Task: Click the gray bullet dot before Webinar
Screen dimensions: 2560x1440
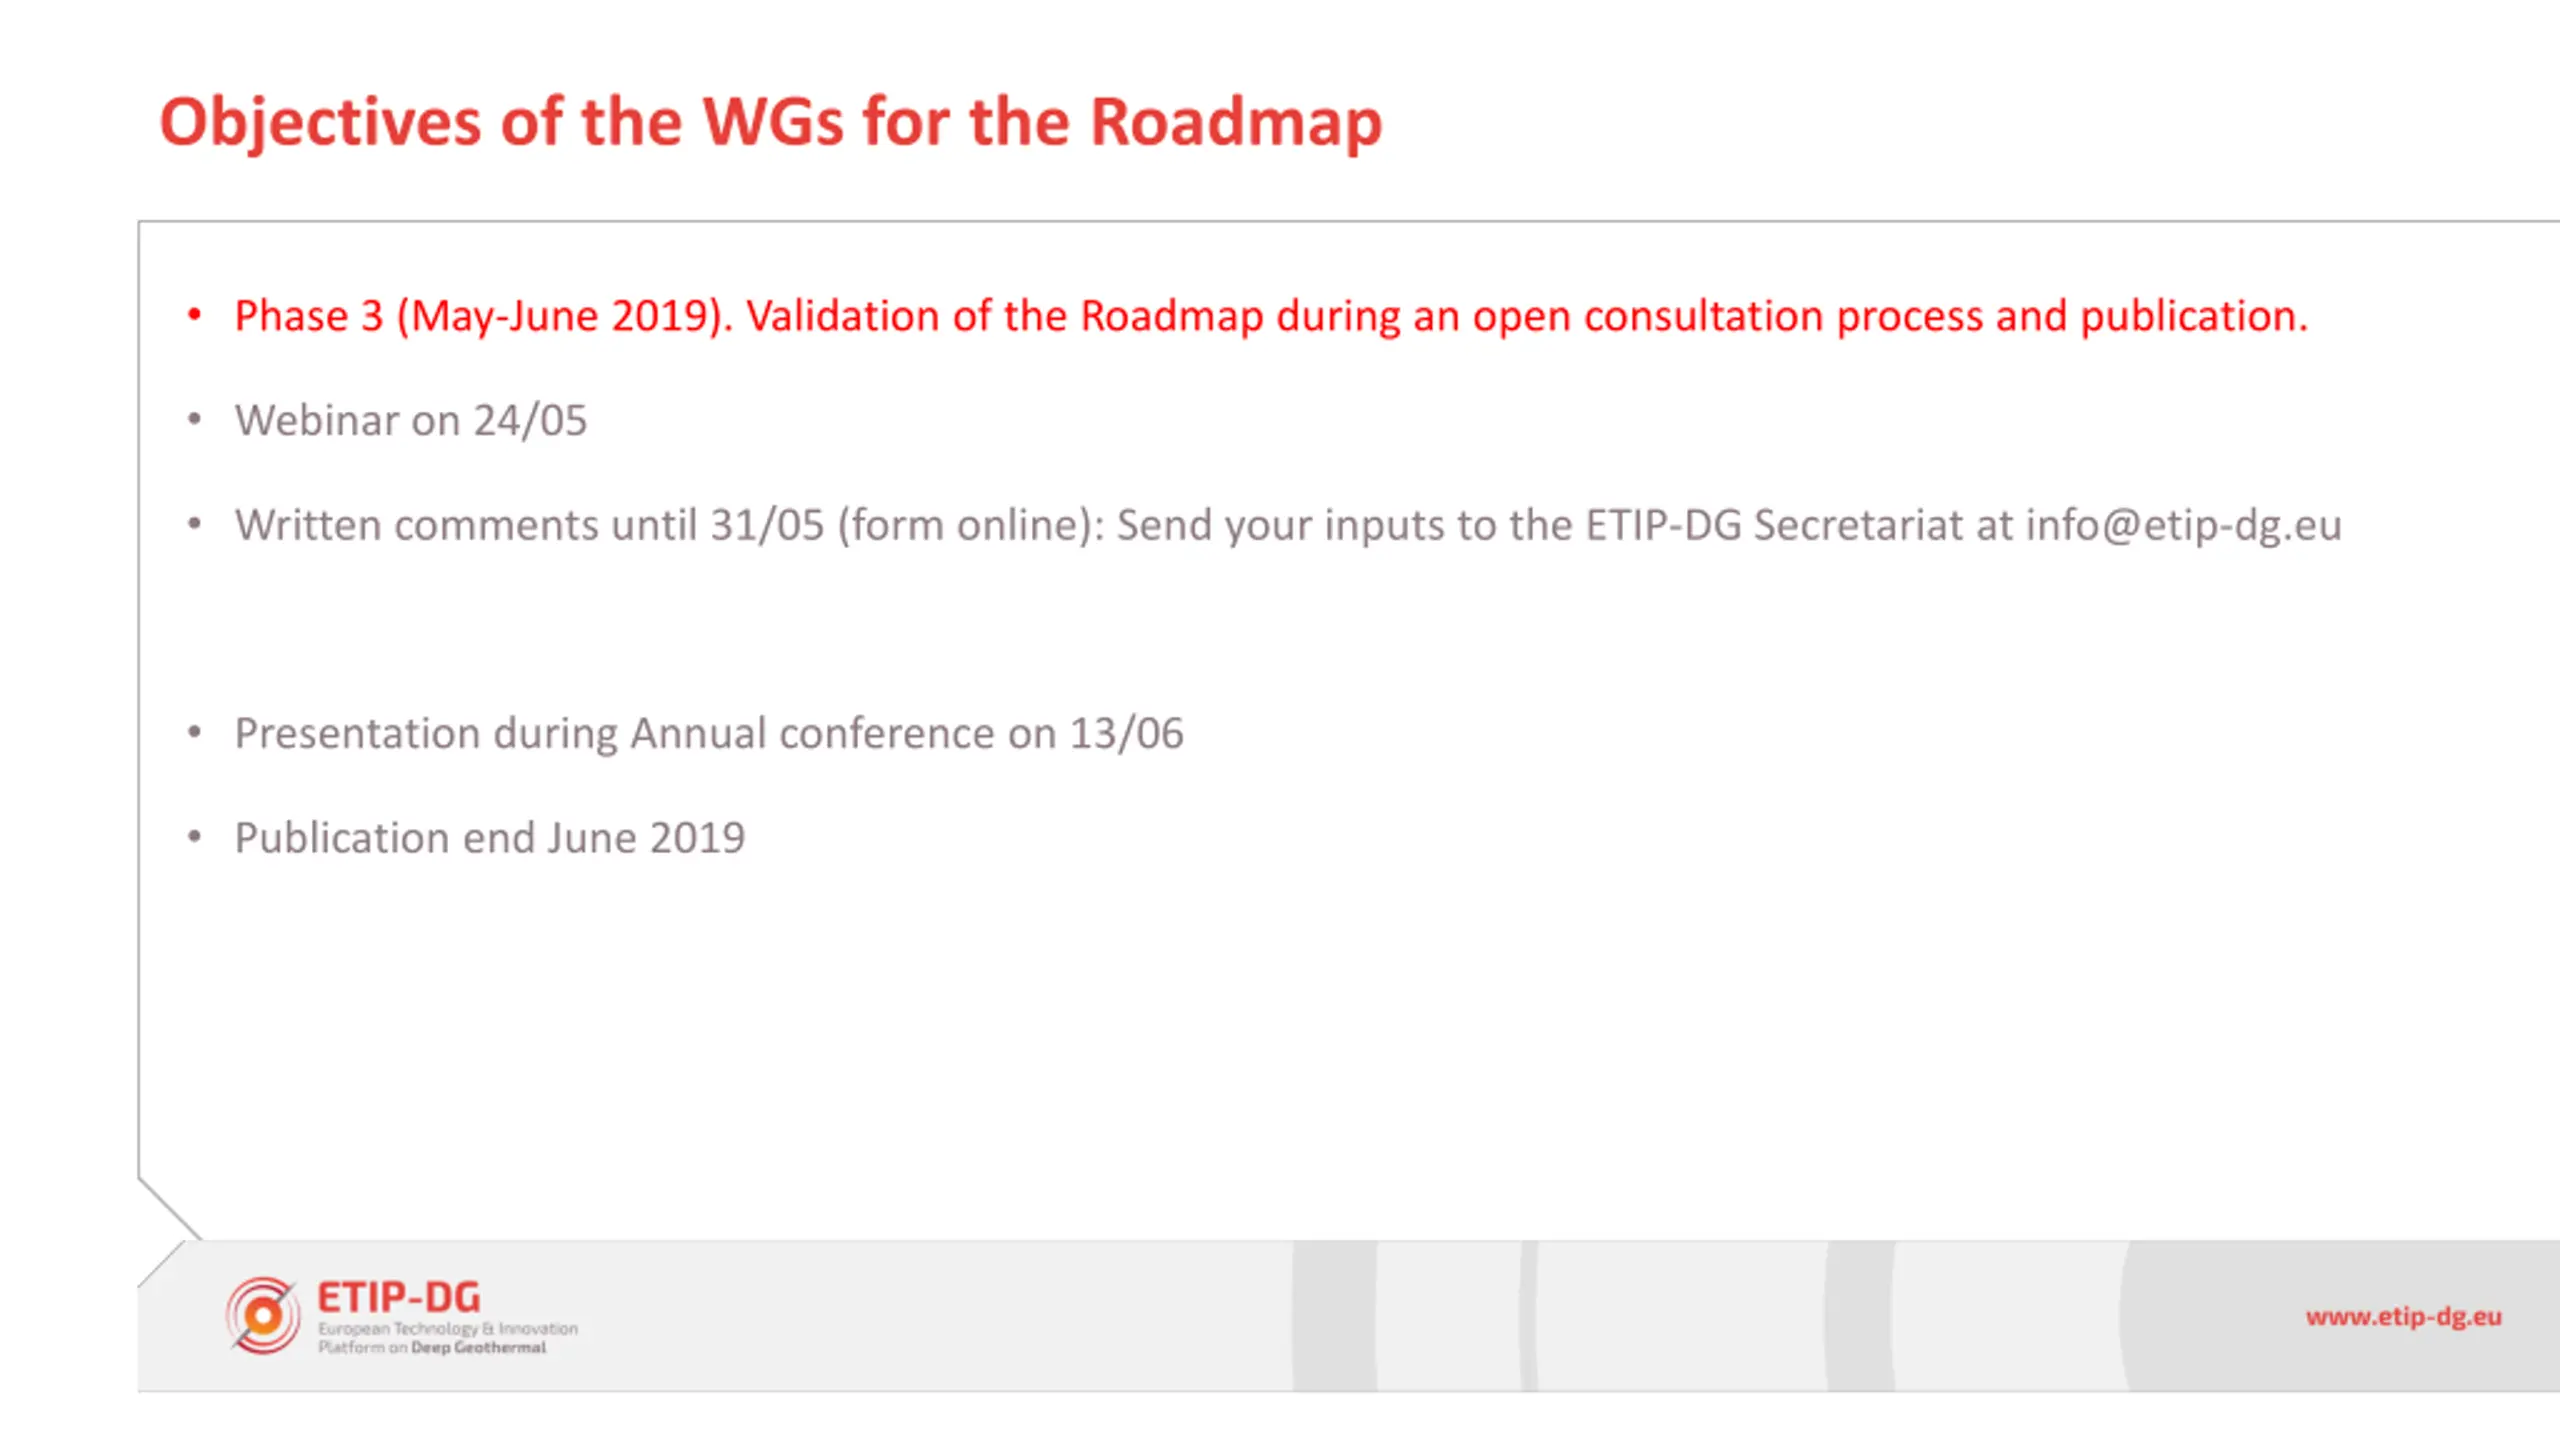Action: pos(195,420)
